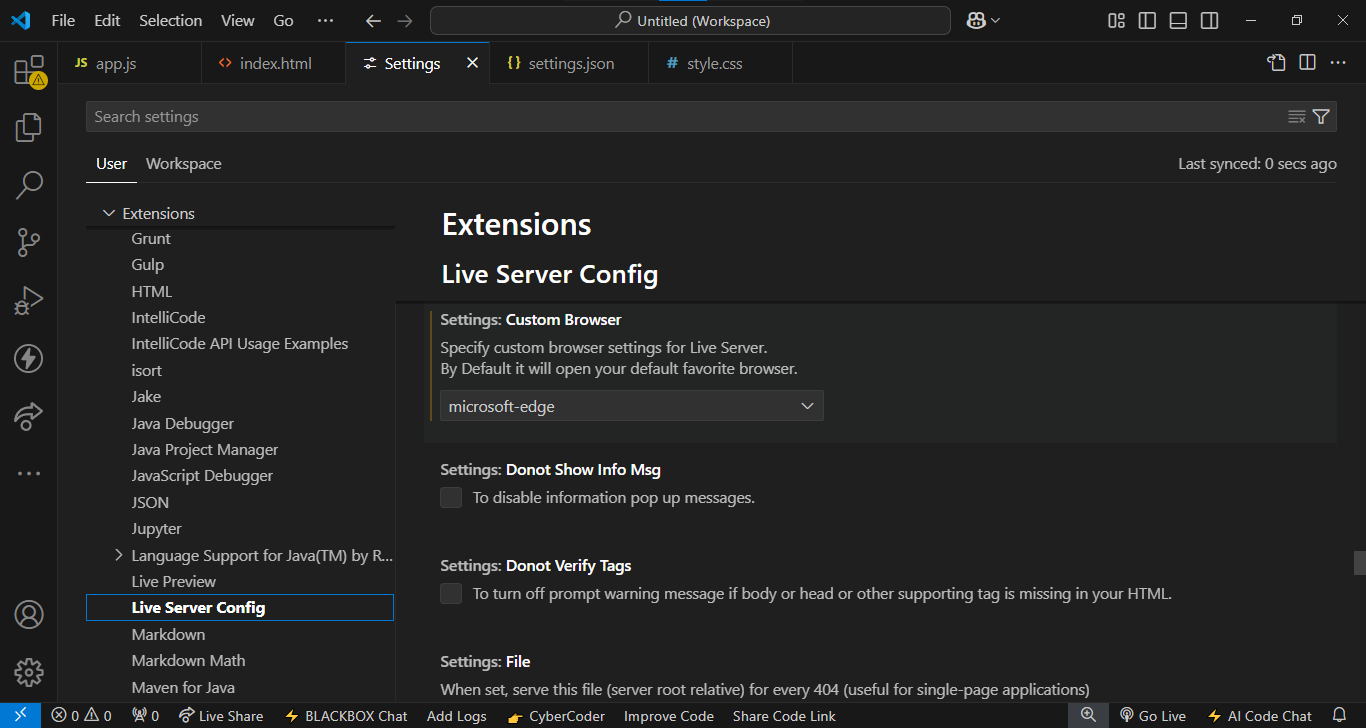Select the Workspace settings scope
The width and height of the screenshot is (1366, 728).
point(184,164)
